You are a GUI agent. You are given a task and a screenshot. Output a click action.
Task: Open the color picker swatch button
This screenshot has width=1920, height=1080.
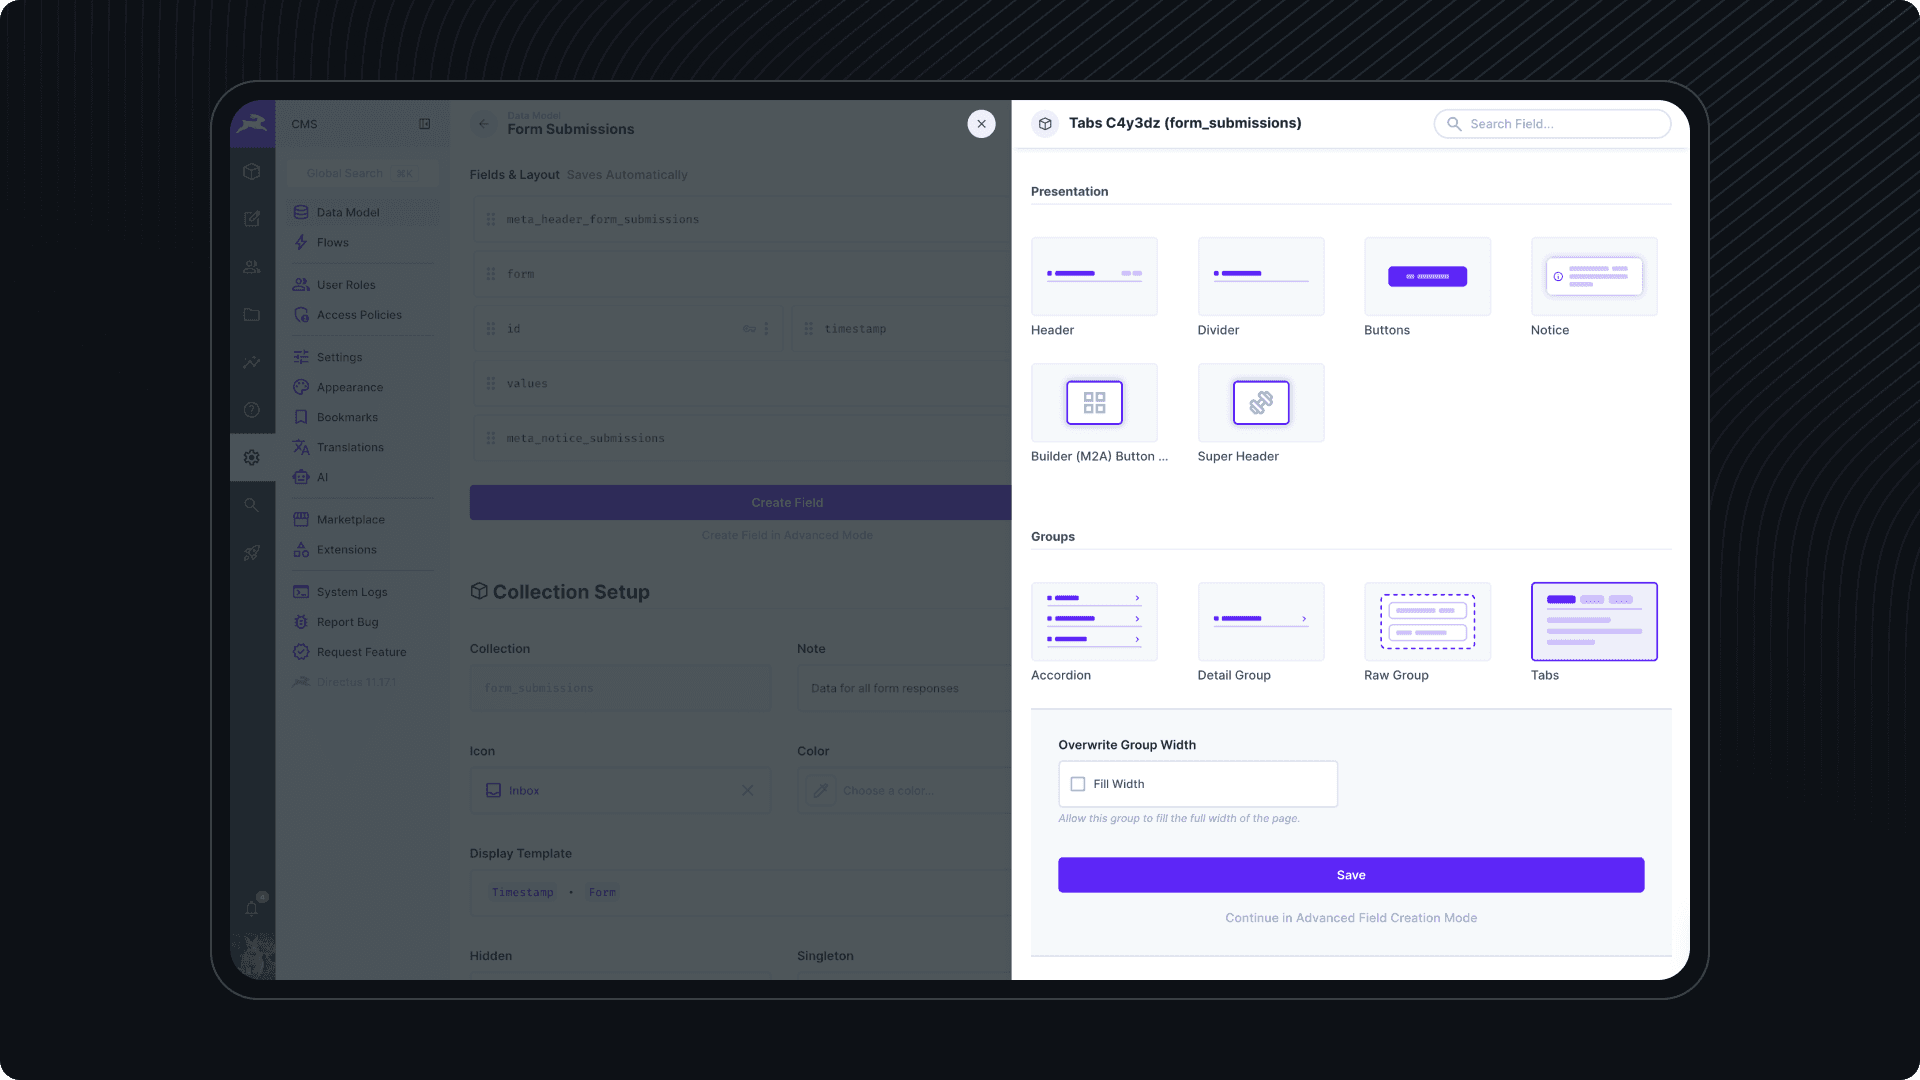(x=821, y=790)
